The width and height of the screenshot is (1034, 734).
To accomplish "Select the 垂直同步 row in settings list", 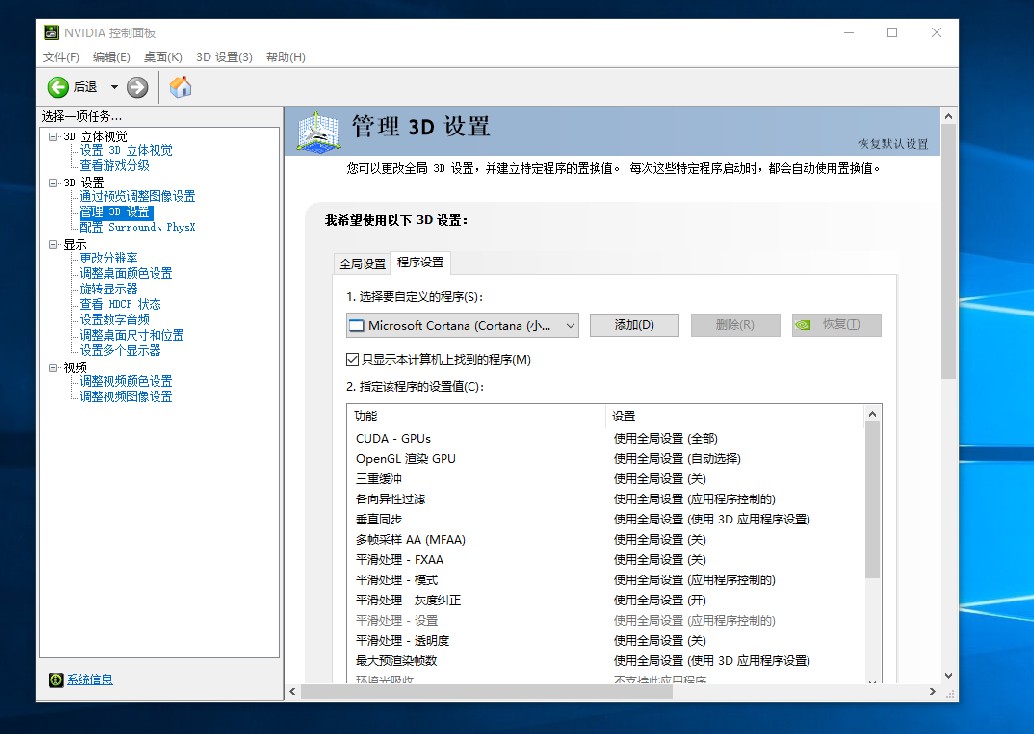I will [x=379, y=519].
